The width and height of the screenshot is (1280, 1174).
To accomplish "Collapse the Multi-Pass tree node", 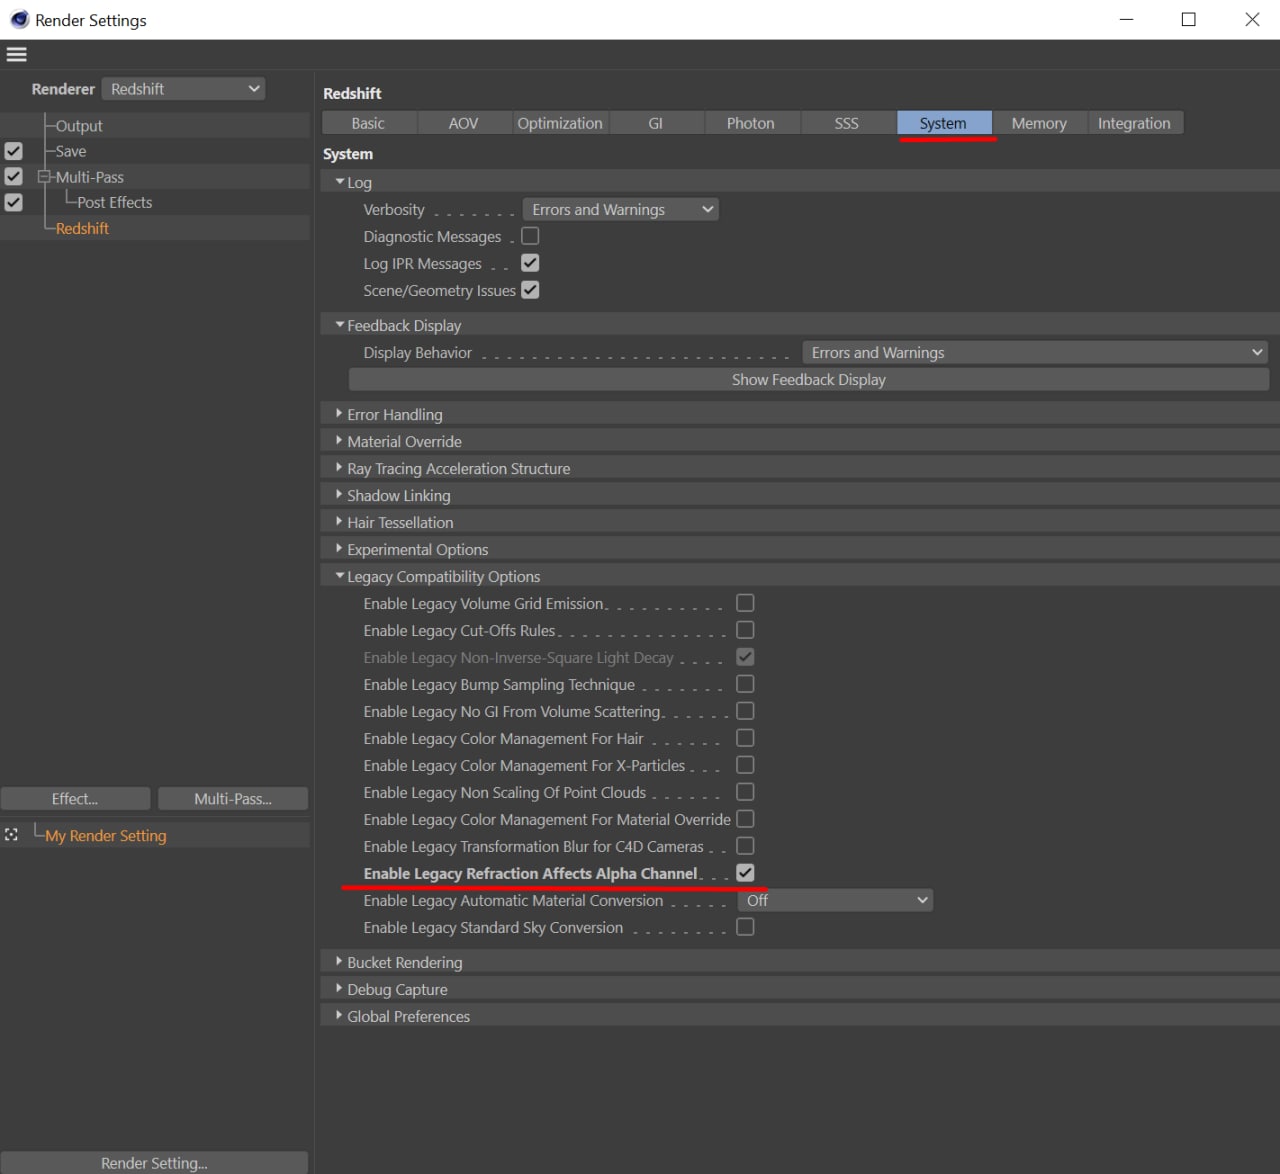I will tap(44, 177).
